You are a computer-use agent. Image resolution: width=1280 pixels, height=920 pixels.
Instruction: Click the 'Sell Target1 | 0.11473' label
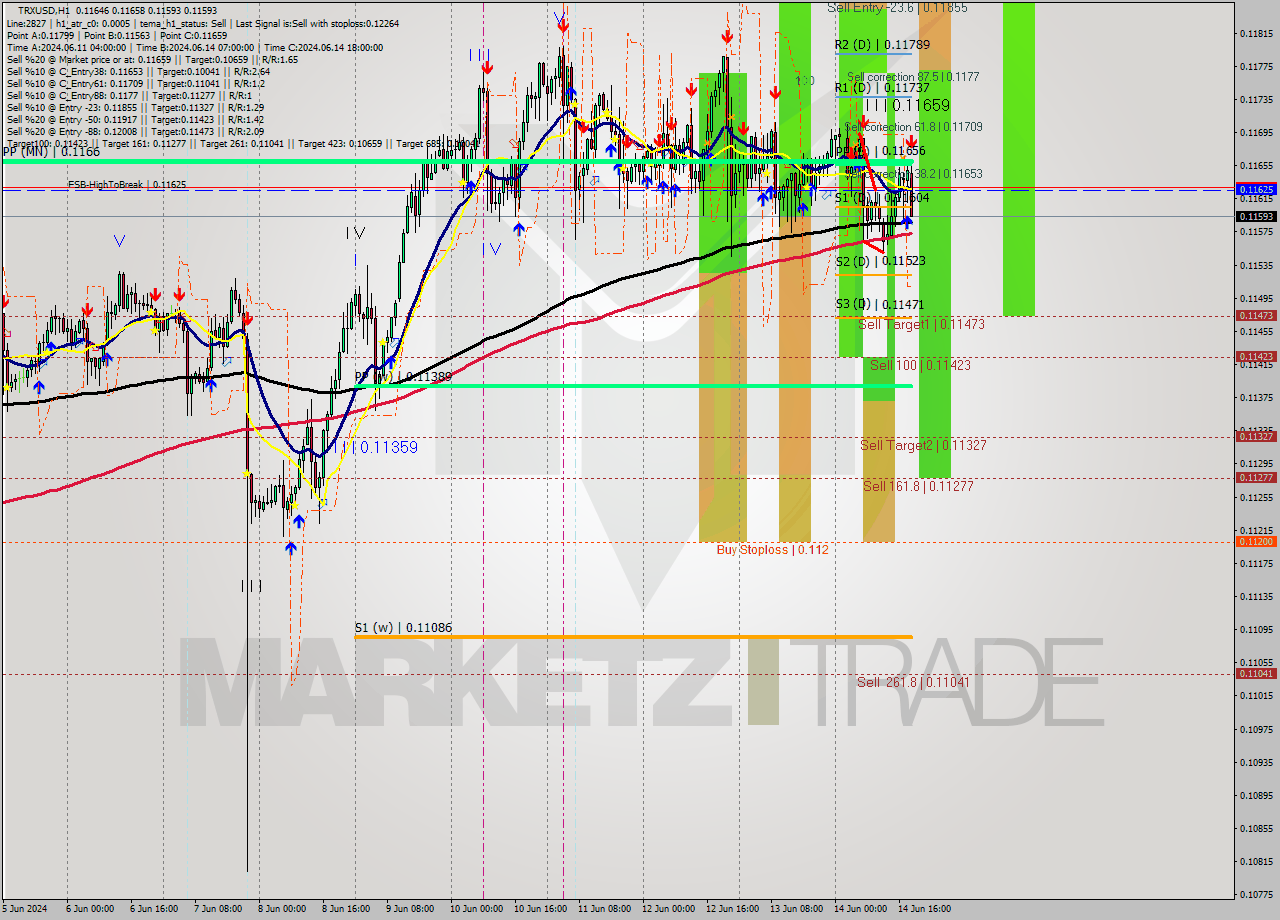click(x=921, y=325)
